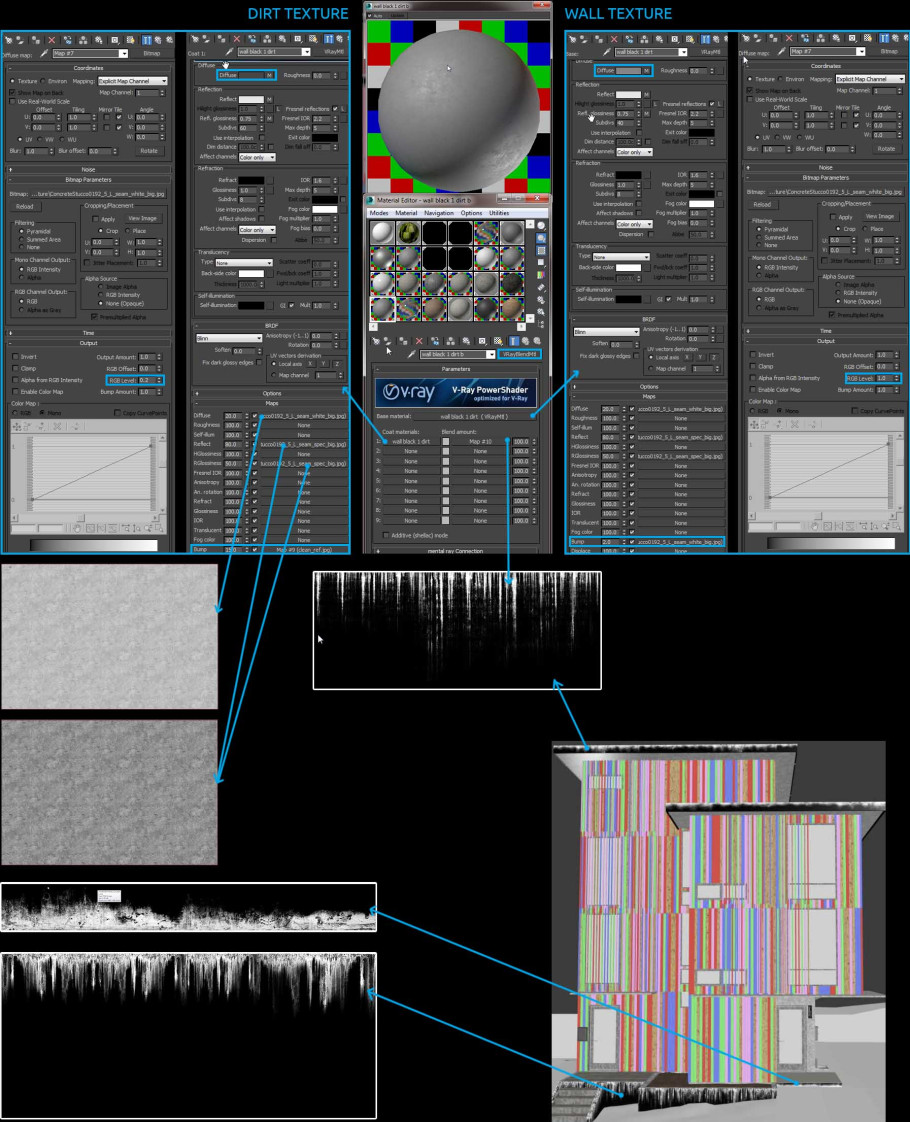Click Make Material Copy in Material Editor toolbar
This screenshot has height=1122, width=910.
(435, 341)
